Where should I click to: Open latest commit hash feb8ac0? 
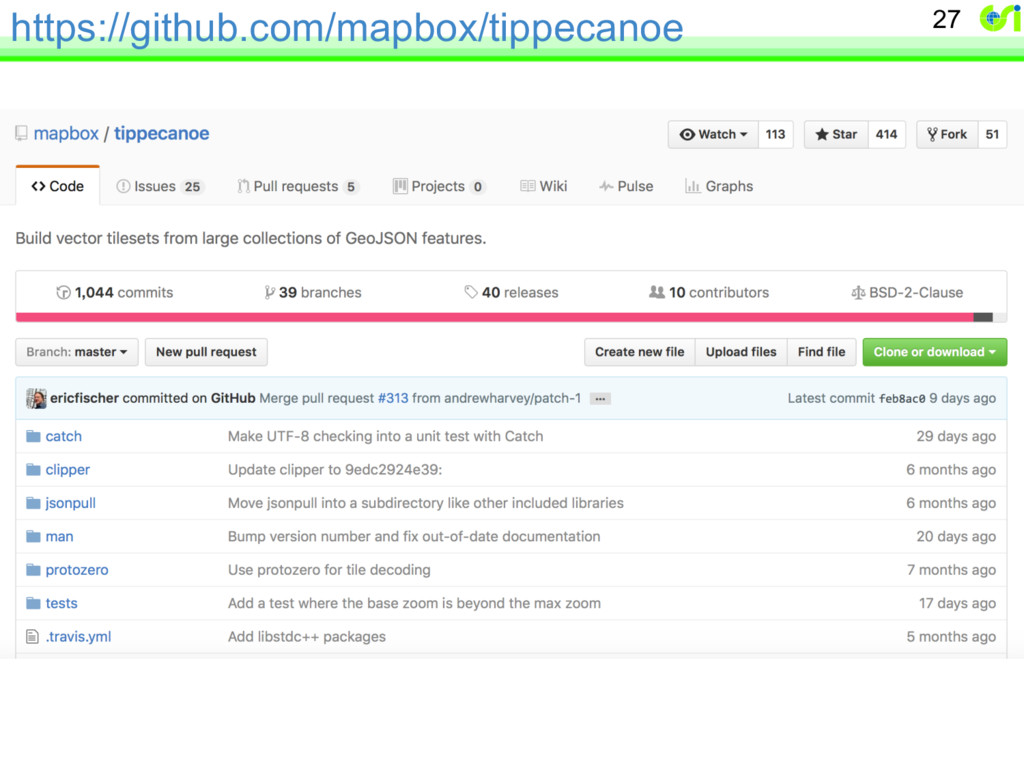coord(902,399)
